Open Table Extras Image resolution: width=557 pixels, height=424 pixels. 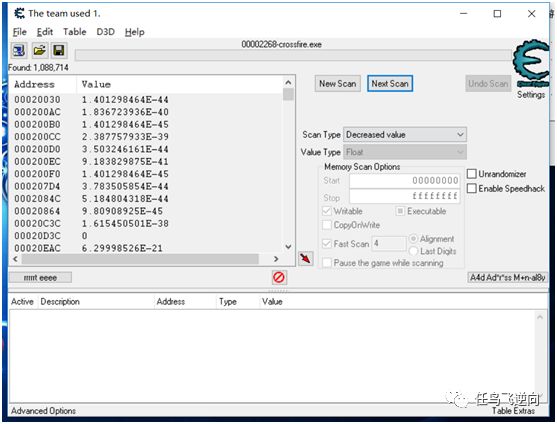(513, 411)
